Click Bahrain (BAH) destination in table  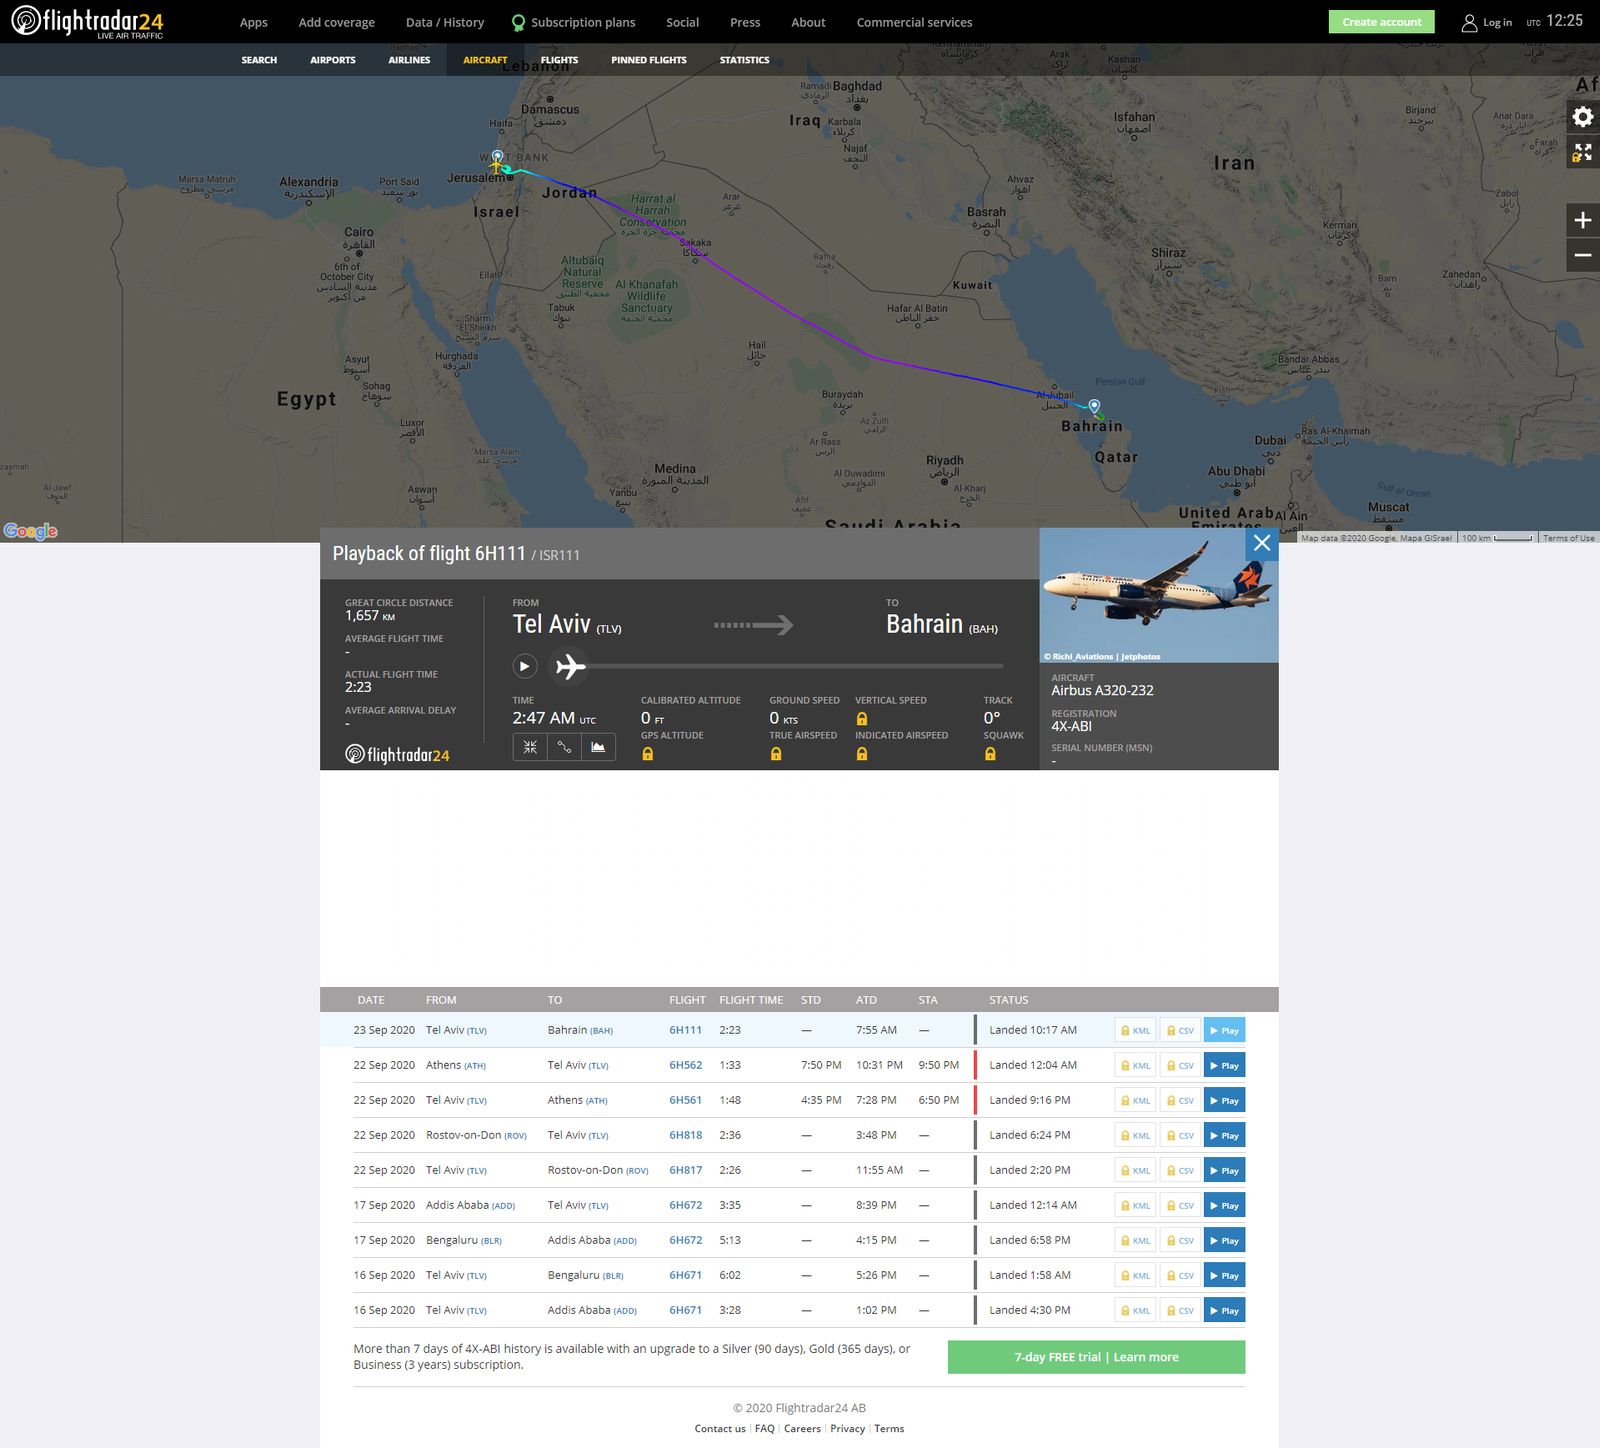[580, 1030]
